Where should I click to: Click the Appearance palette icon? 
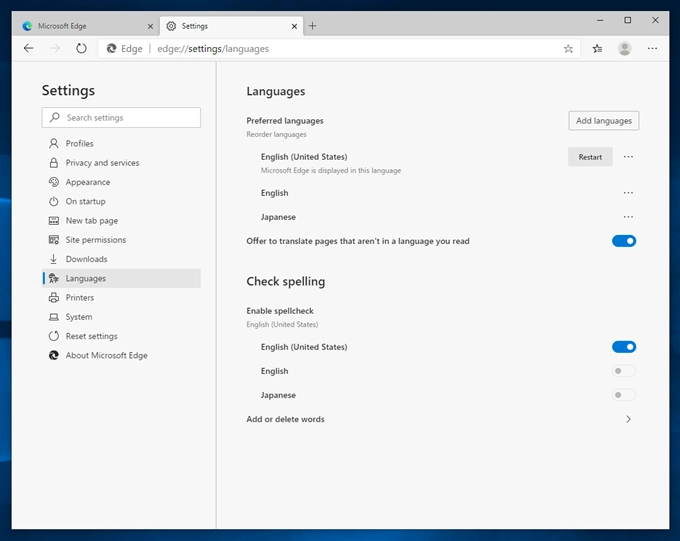click(x=53, y=182)
